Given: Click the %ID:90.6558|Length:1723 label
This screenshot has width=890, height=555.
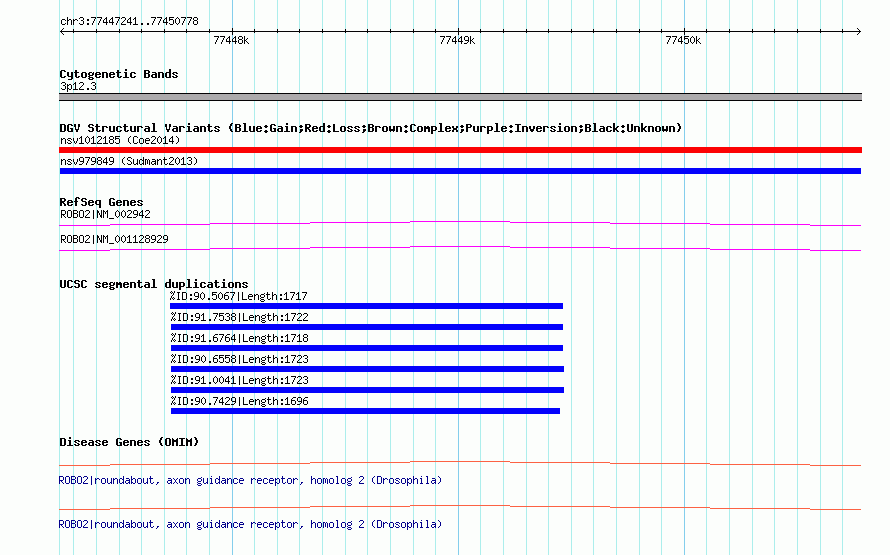Looking at the screenshot, I should pos(239,359).
